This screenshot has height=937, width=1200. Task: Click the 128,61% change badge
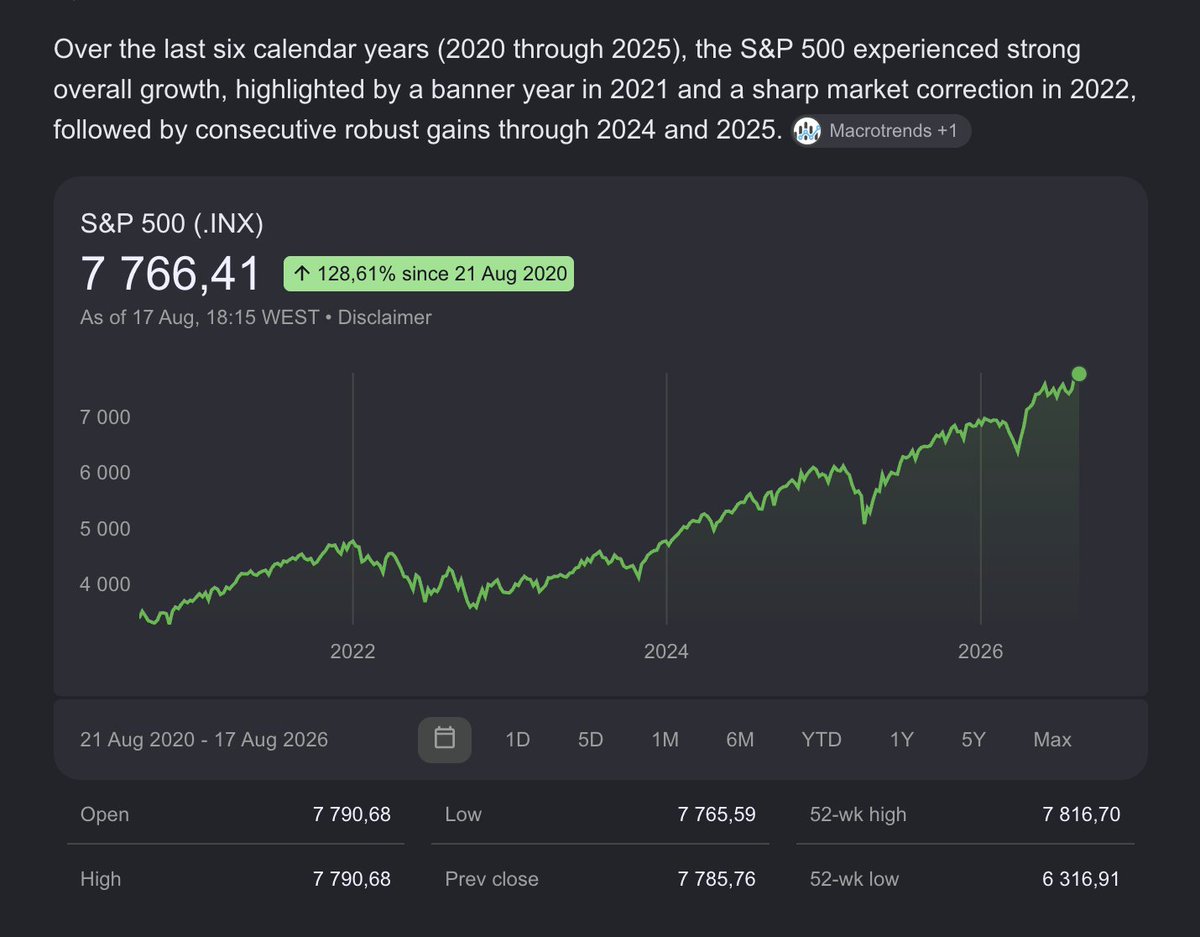[x=429, y=273]
